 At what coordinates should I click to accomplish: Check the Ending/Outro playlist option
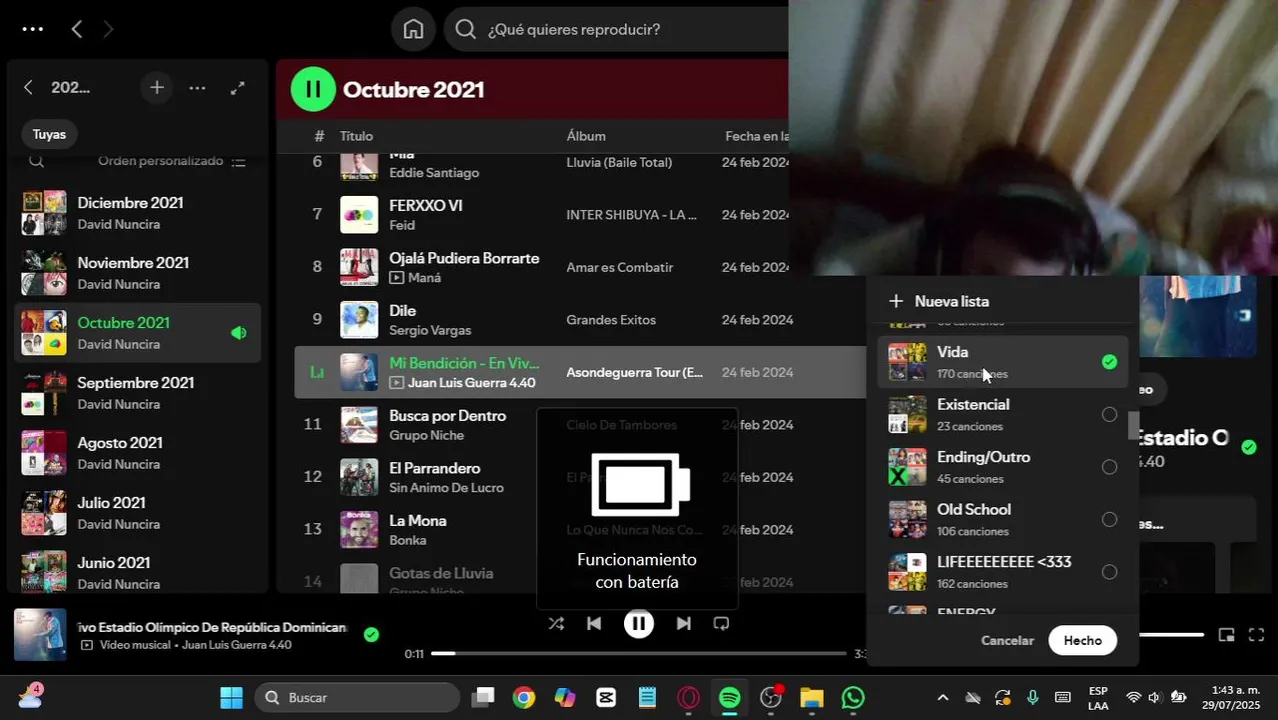(x=1109, y=467)
